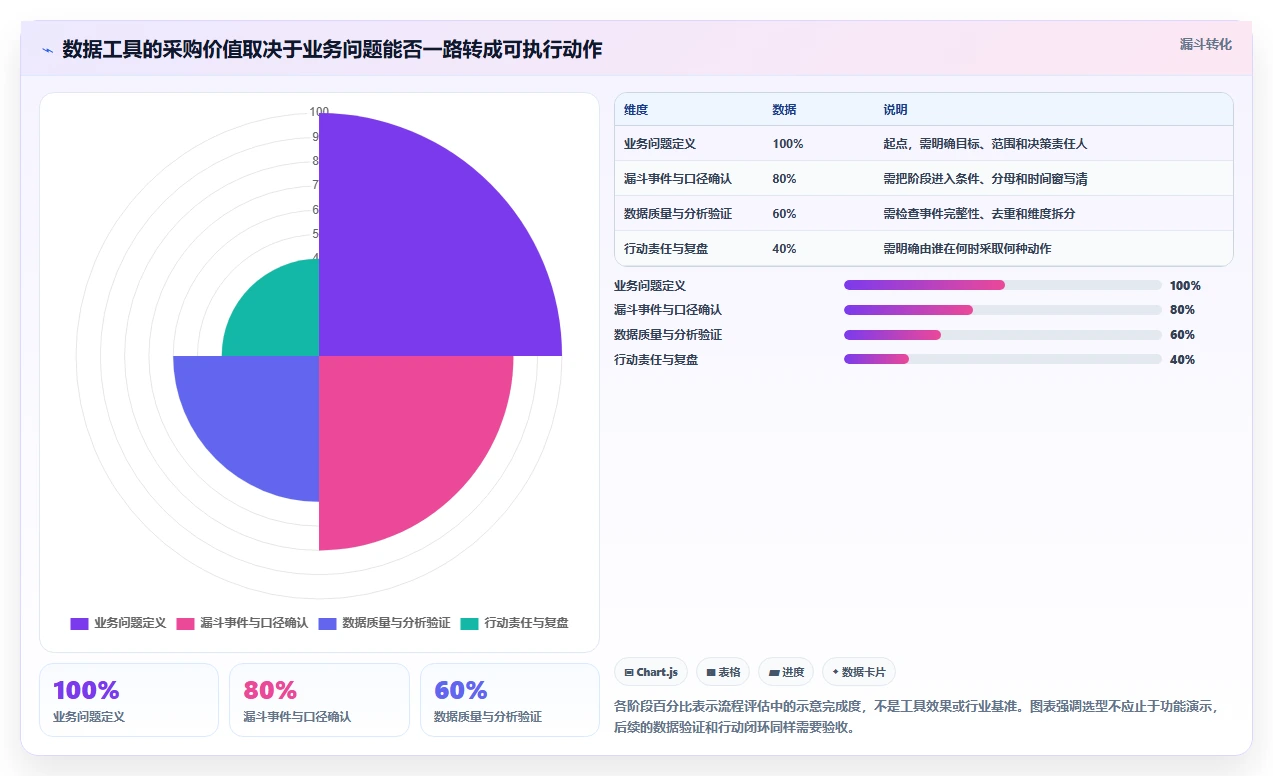
Task: Toggle 漏斗事件与口径确认 legend item in chart
Action: point(243,623)
